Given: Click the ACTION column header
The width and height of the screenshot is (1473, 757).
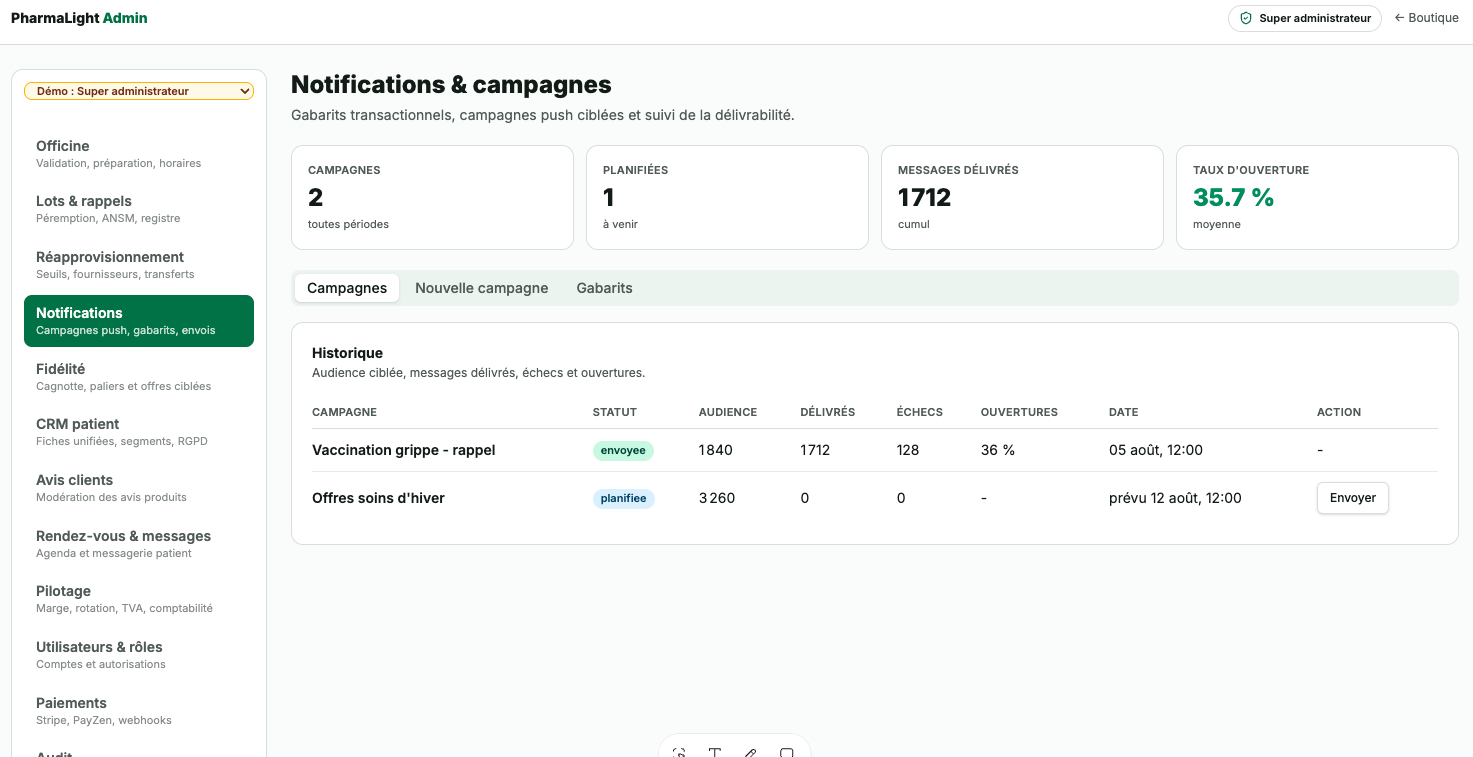Looking at the screenshot, I should coord(1339,412).
